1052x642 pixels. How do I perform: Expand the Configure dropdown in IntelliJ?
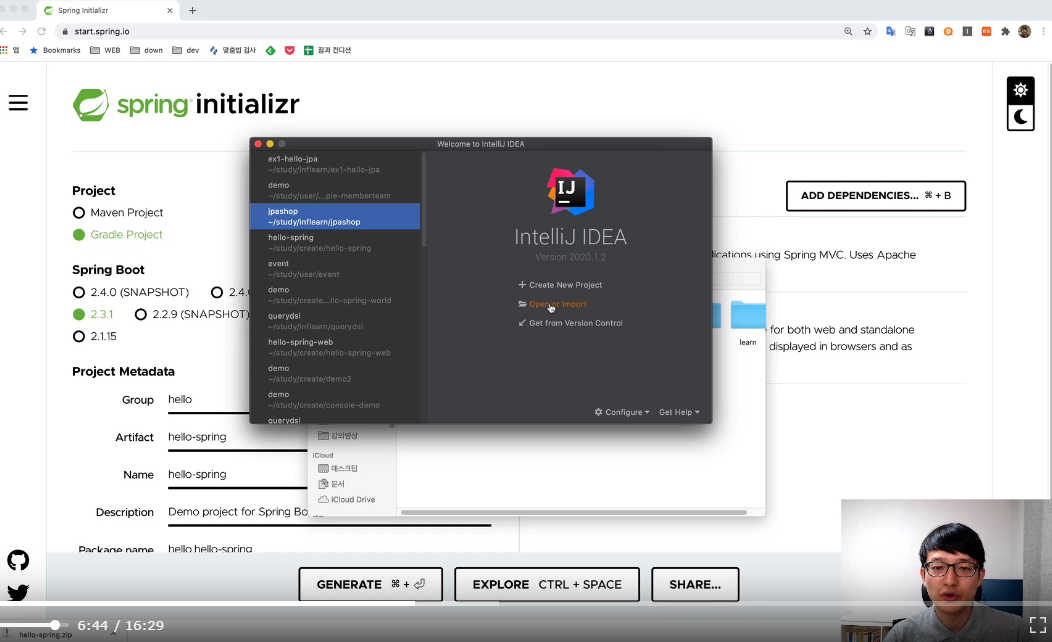point(622,412)
